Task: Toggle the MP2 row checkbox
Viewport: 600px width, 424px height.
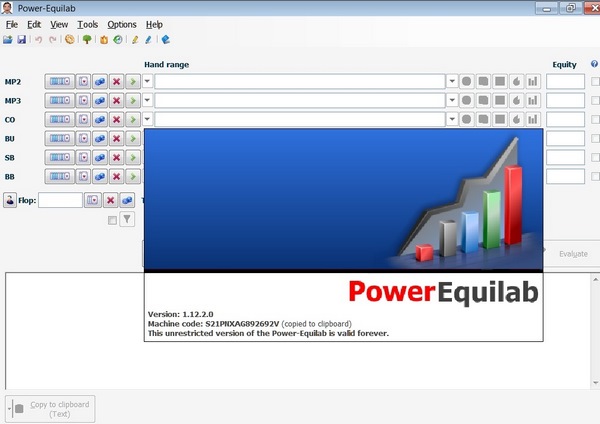Action: (595, 81)
